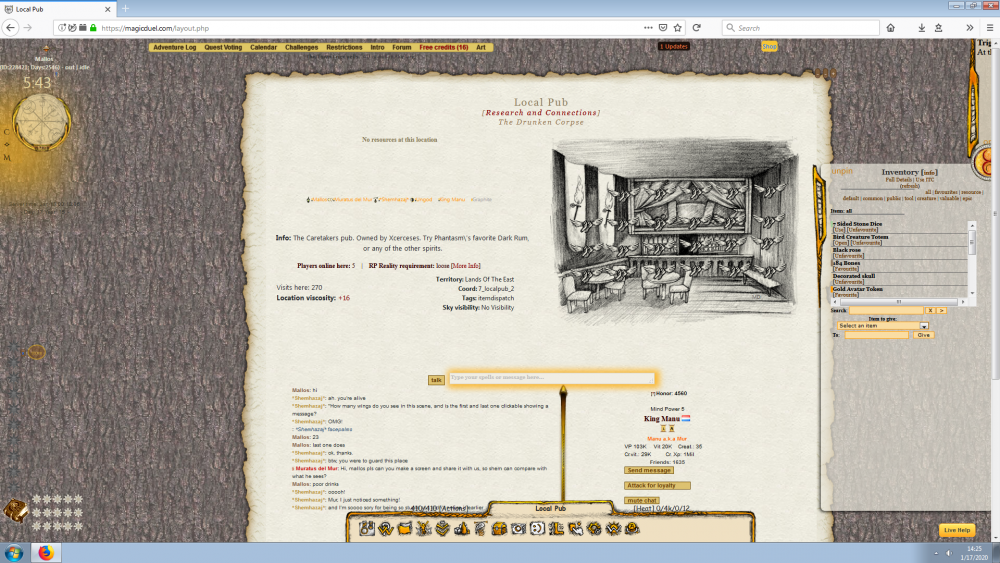1000x563 pixels.
Task: Click the camera icon in bottom bar
Action: [518, 528]
